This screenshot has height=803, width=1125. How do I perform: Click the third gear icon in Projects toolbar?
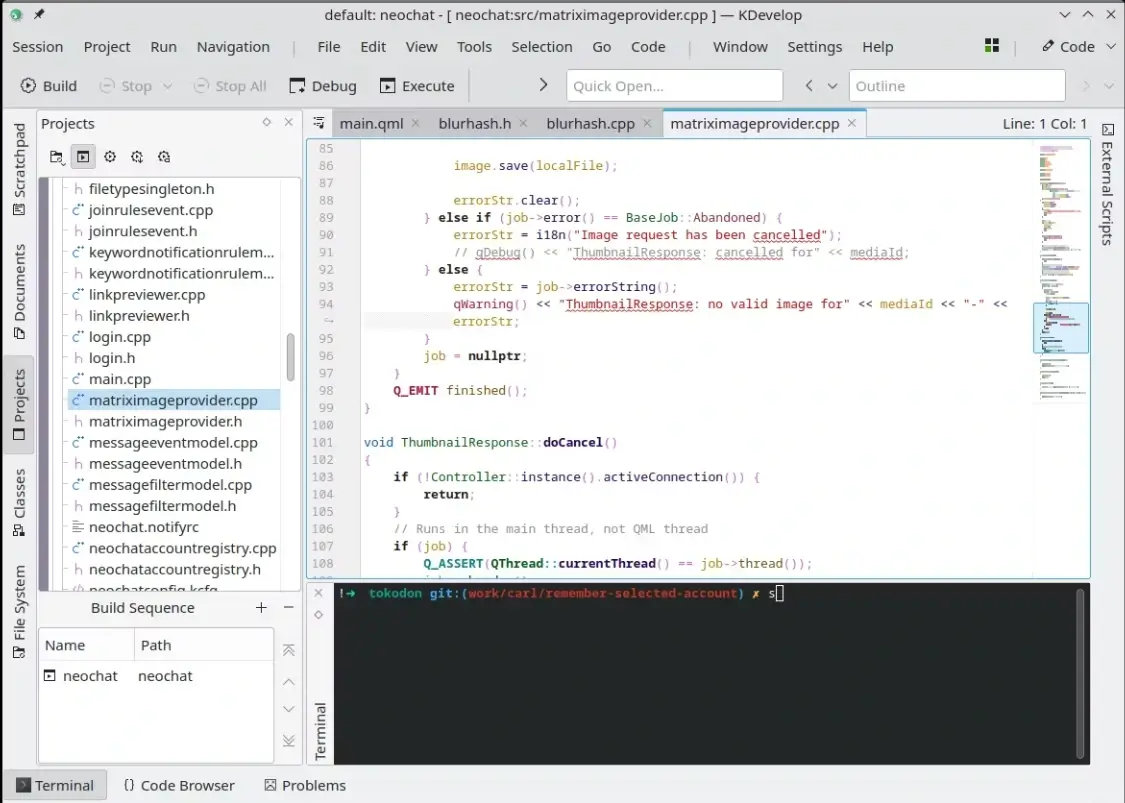pos(164,156)
